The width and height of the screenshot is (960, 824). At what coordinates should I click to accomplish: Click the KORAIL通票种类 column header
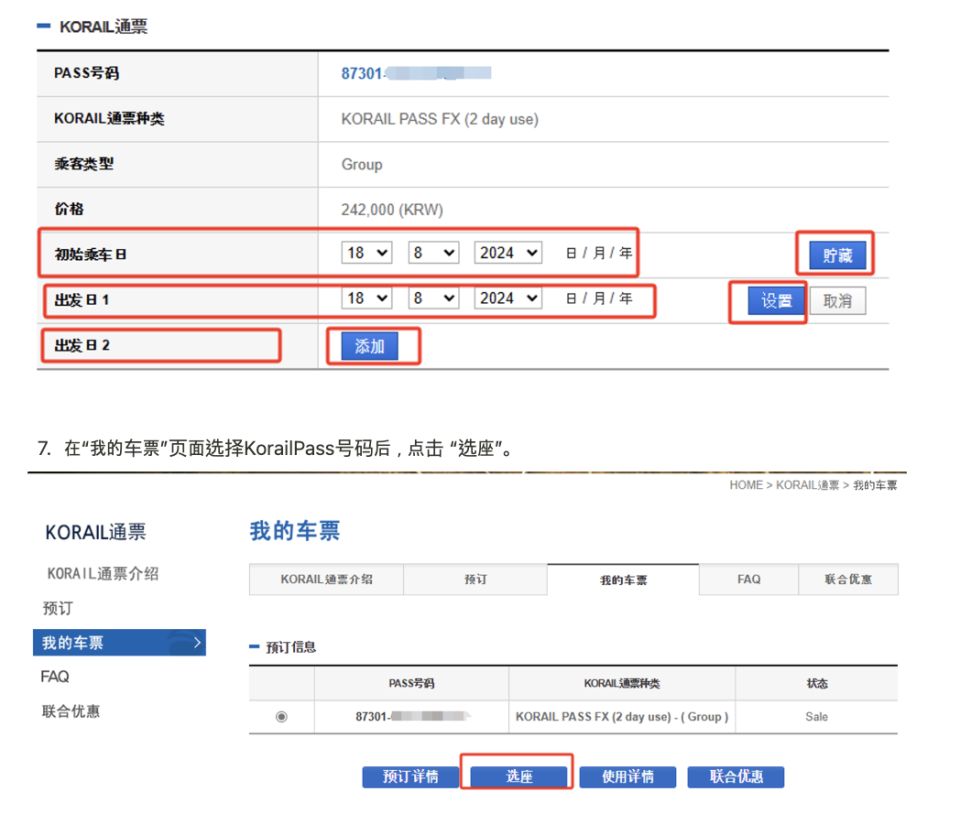622,683
